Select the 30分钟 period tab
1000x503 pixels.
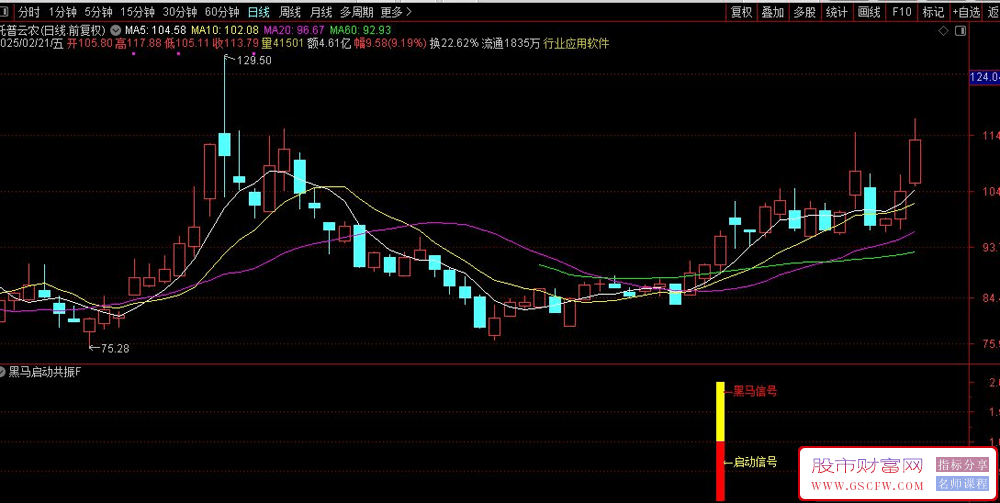point(179,11)
